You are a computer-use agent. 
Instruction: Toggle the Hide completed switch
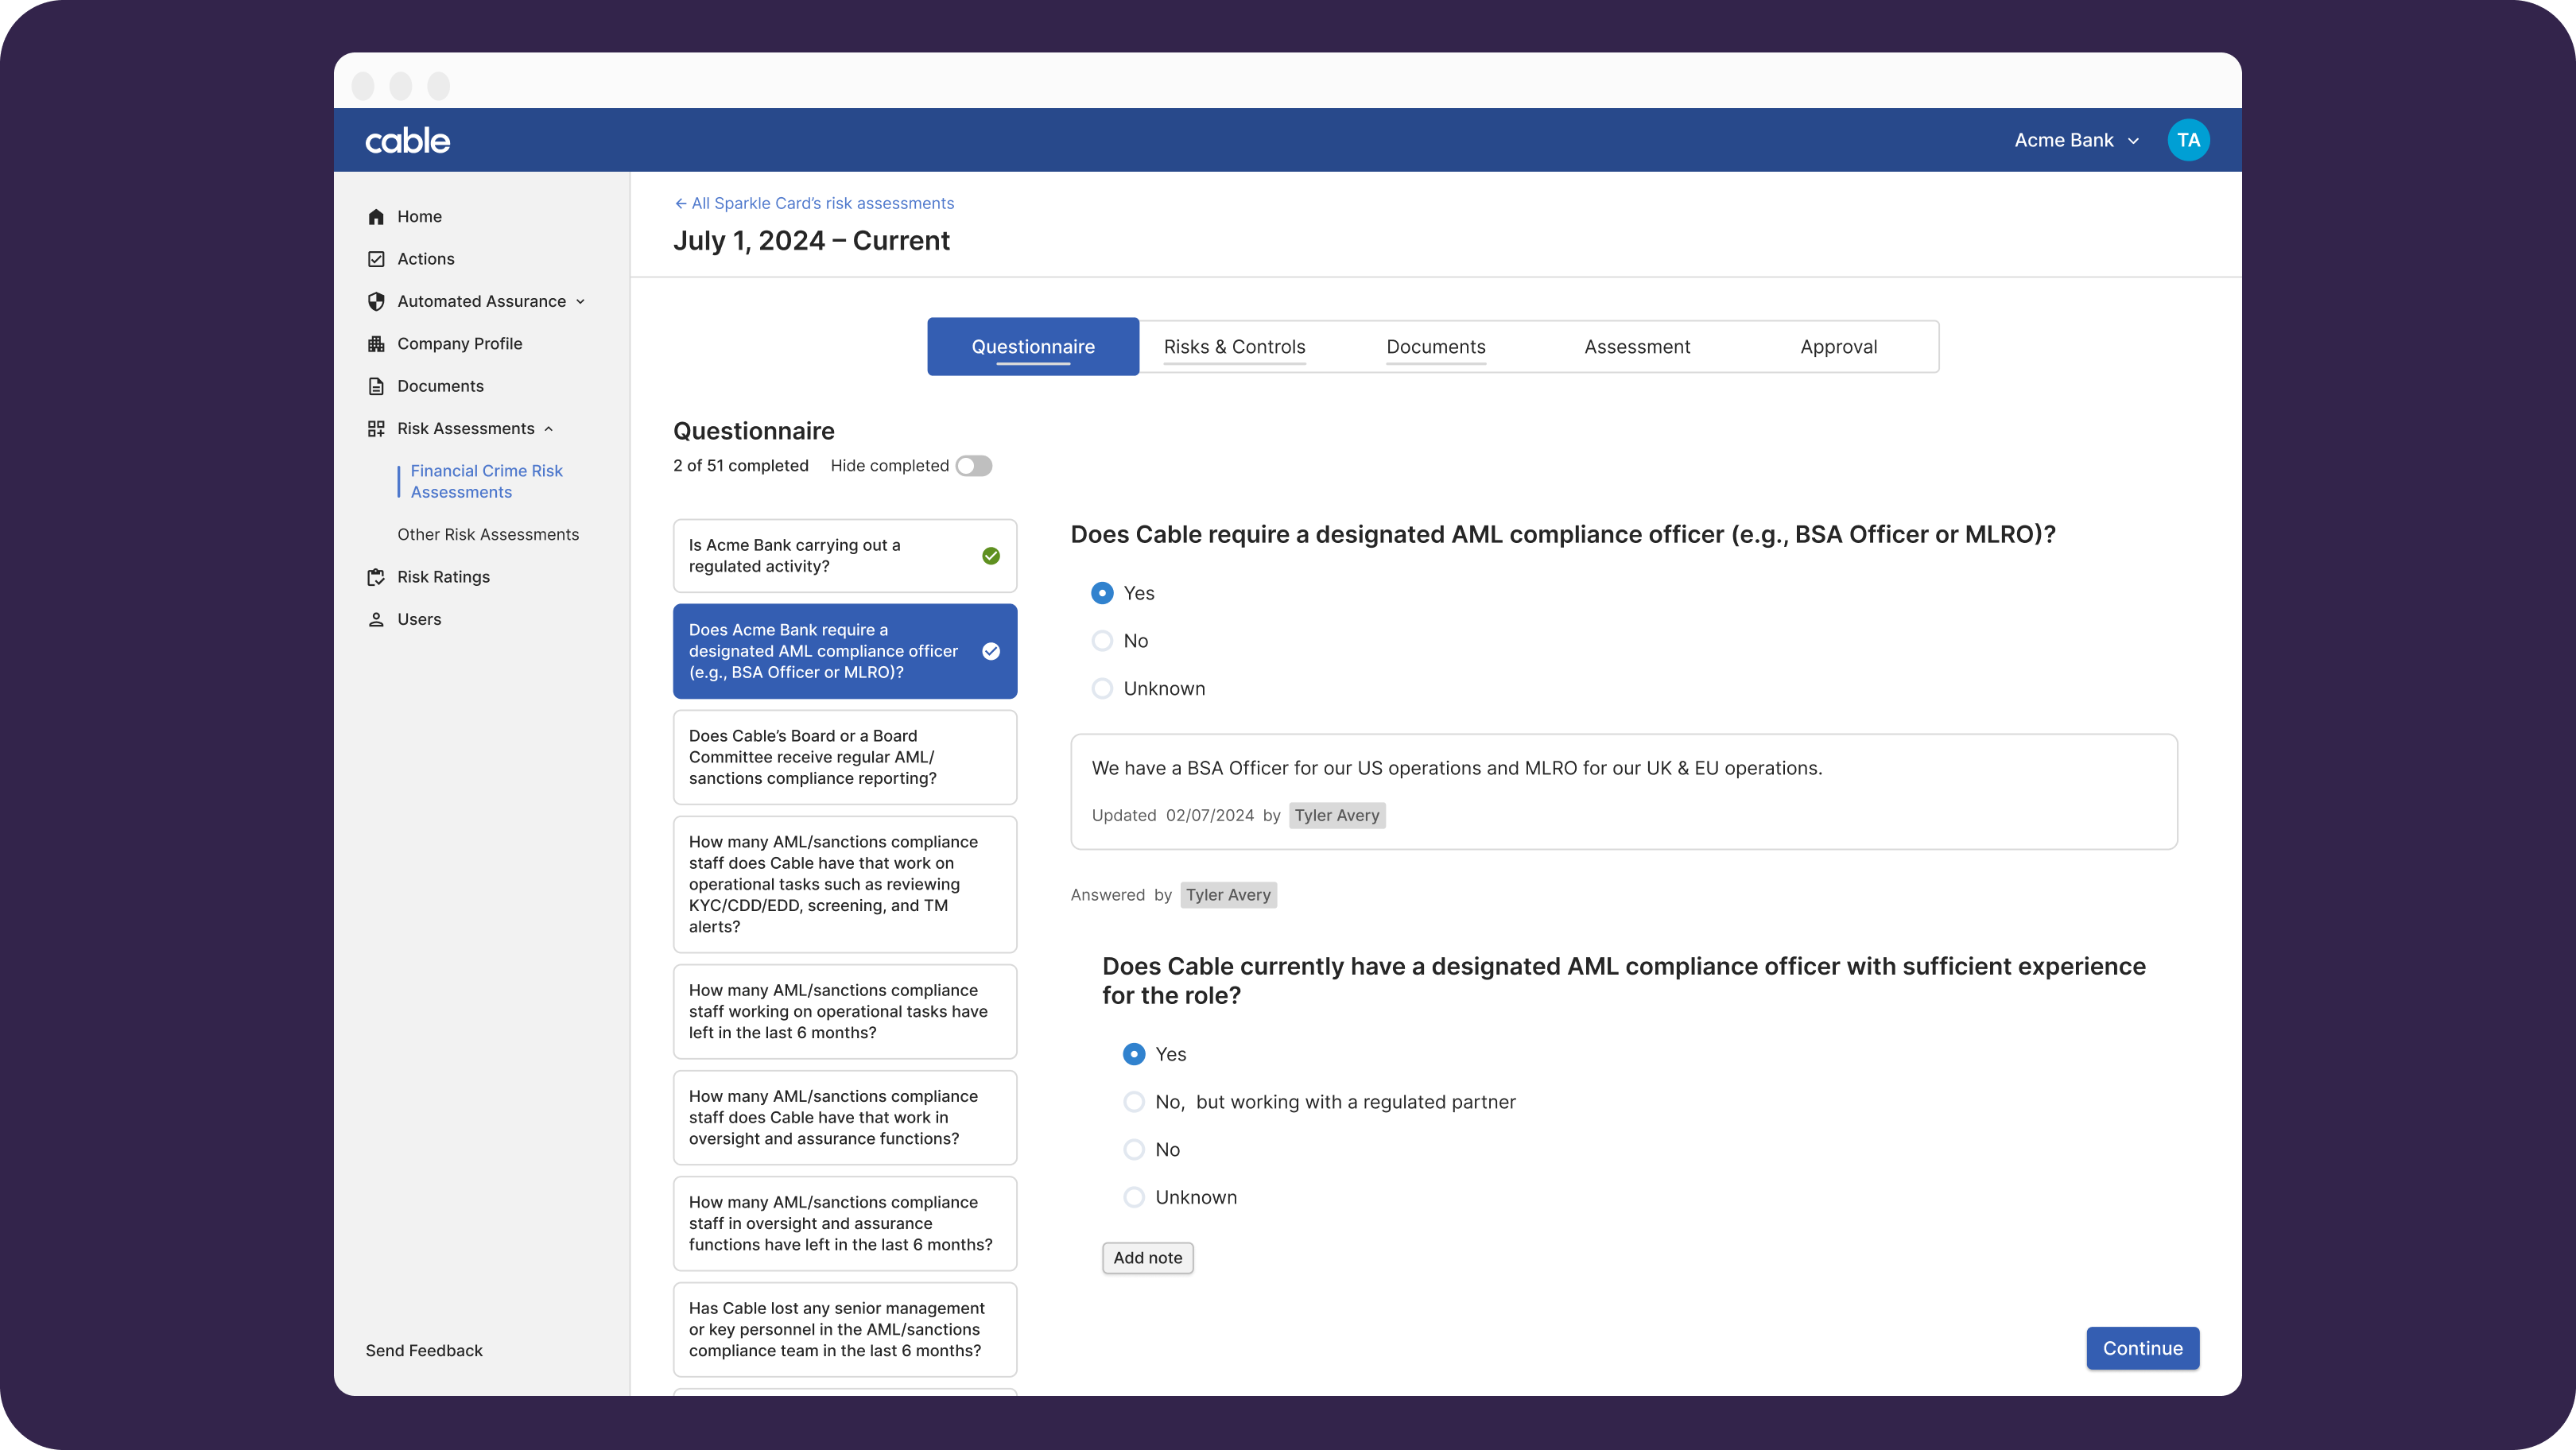(973, 466)
